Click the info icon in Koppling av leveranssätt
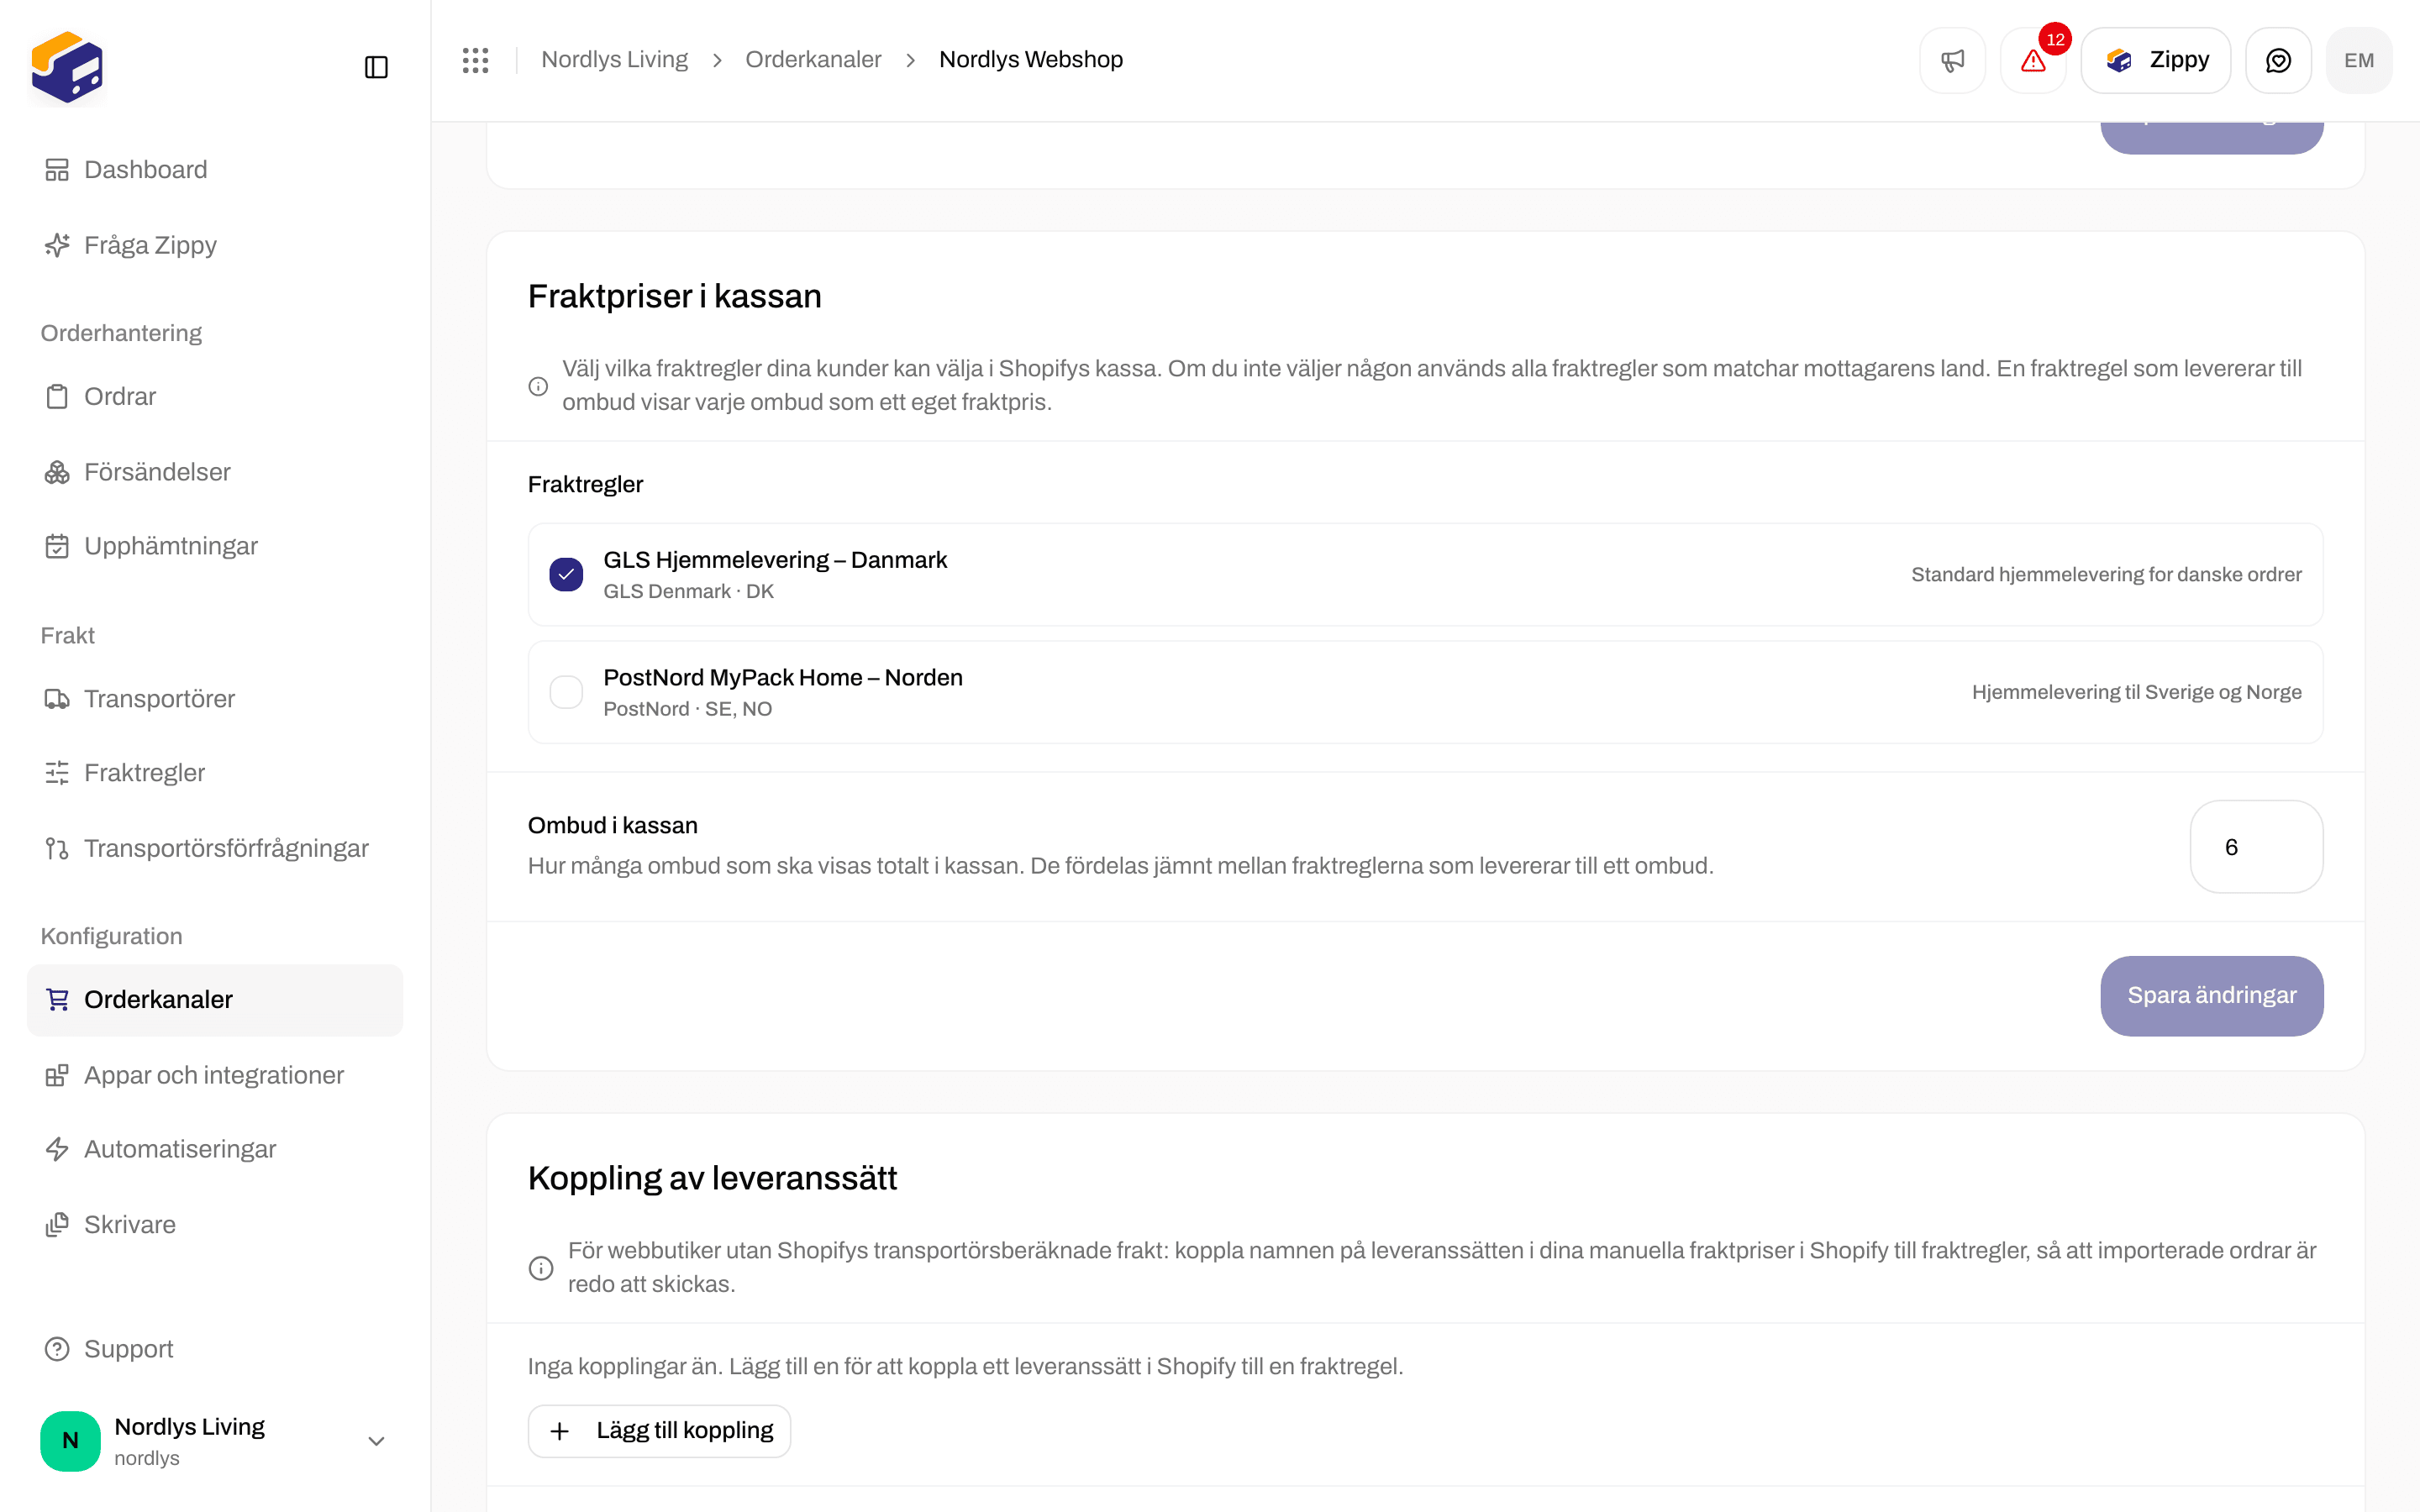Screen dimensions: 2420x1512 [x=541, y=1268]
